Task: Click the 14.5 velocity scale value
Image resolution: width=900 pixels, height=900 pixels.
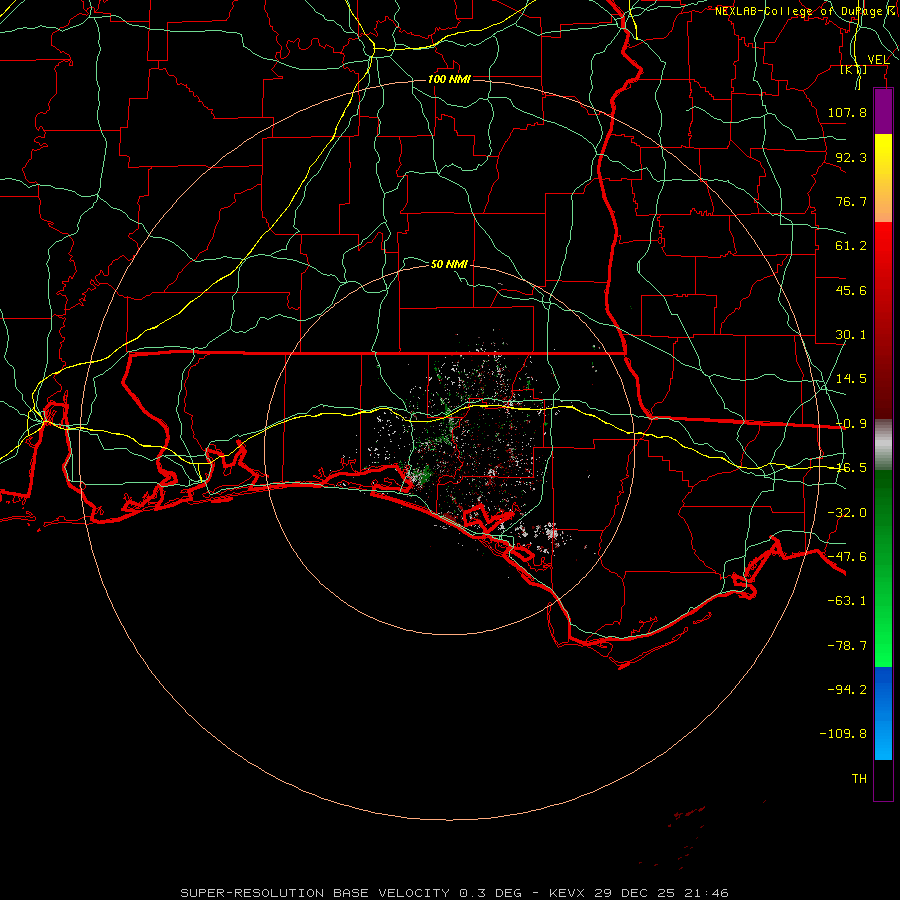Action: coord(851,379)
